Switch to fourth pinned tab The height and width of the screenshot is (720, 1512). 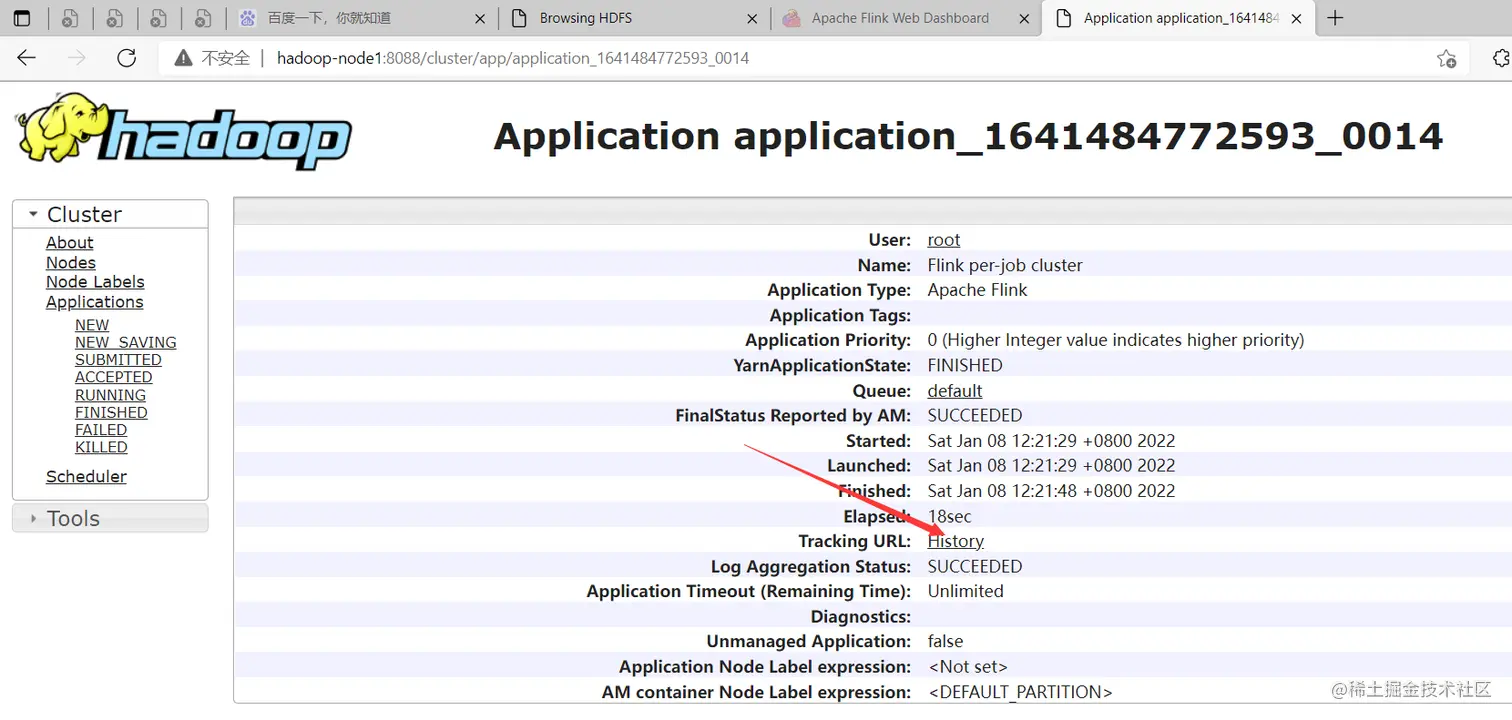point(203,18)
